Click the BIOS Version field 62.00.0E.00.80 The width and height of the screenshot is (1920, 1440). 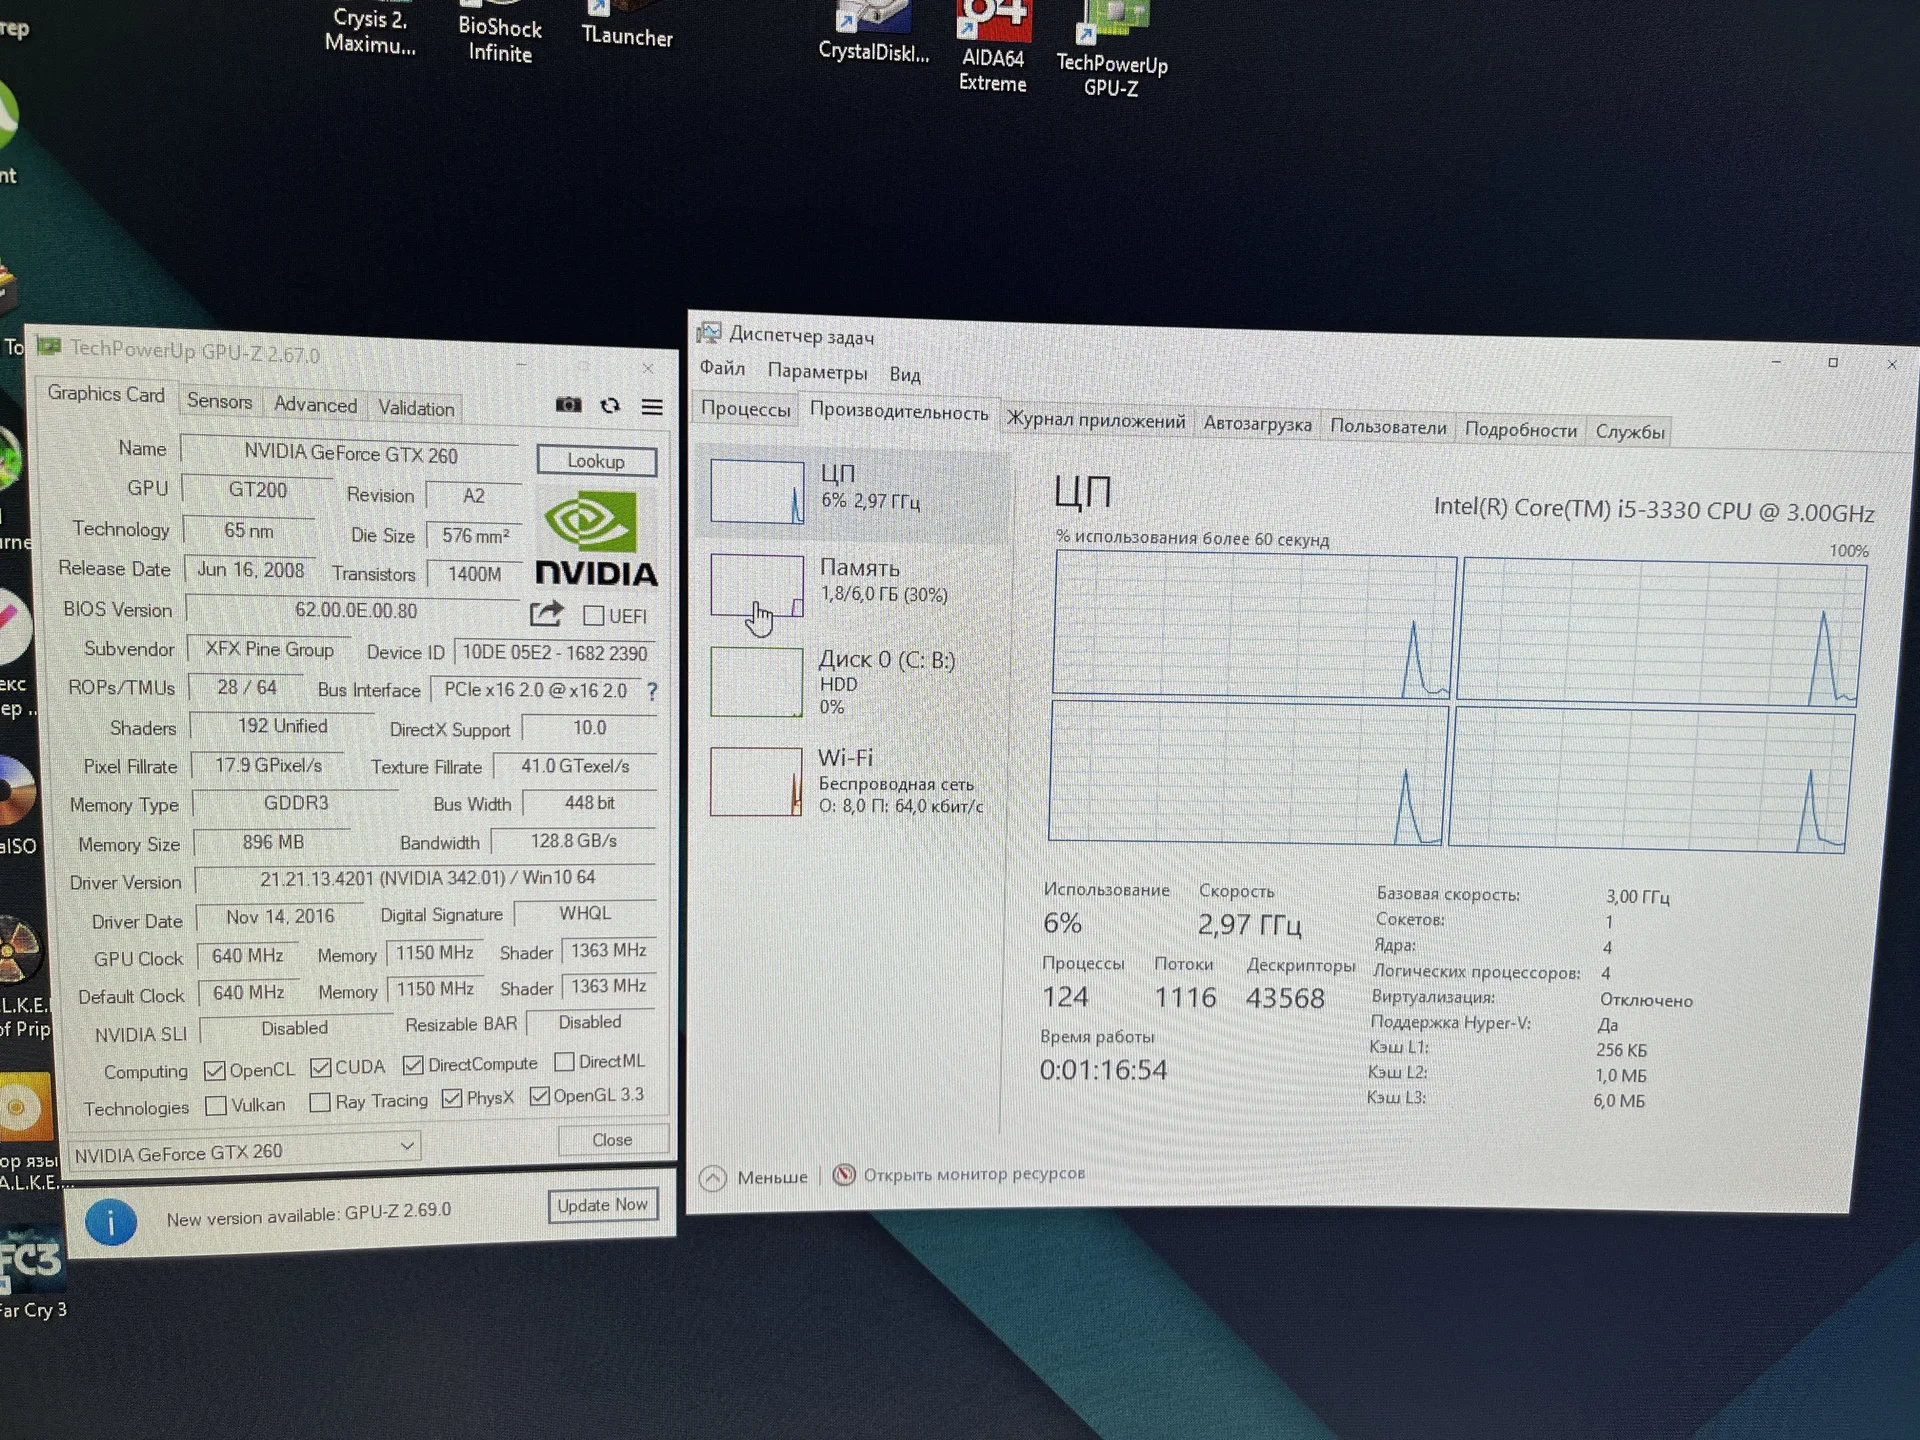point(355,610)
